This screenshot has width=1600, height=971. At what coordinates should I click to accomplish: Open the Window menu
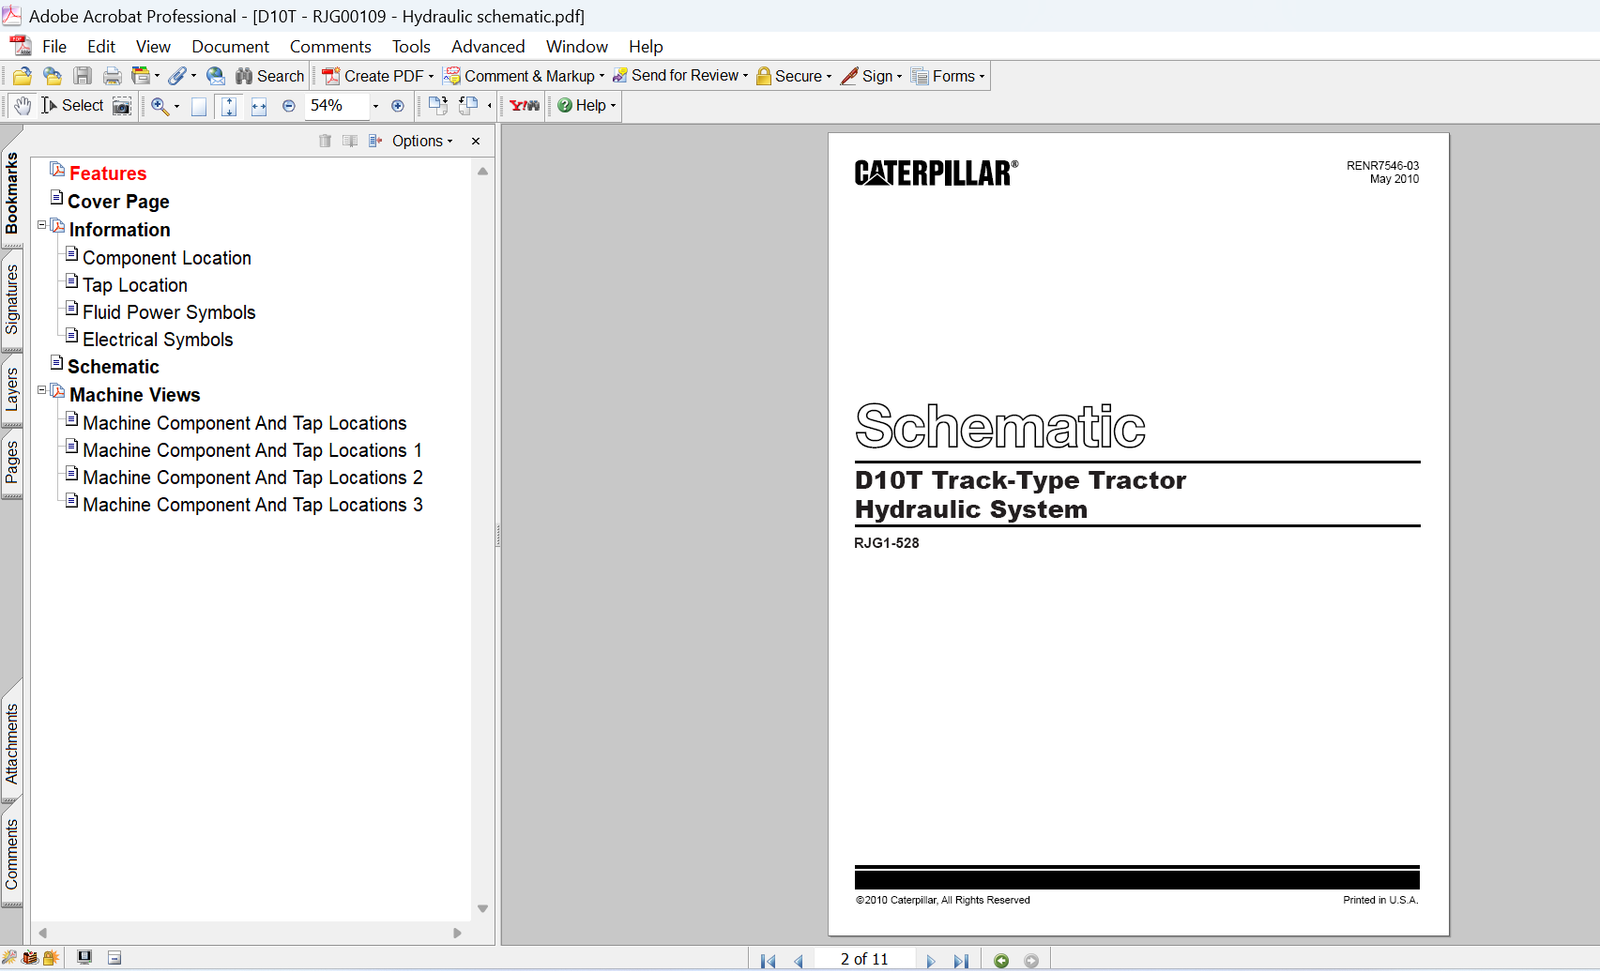click(x=577, y=47)
